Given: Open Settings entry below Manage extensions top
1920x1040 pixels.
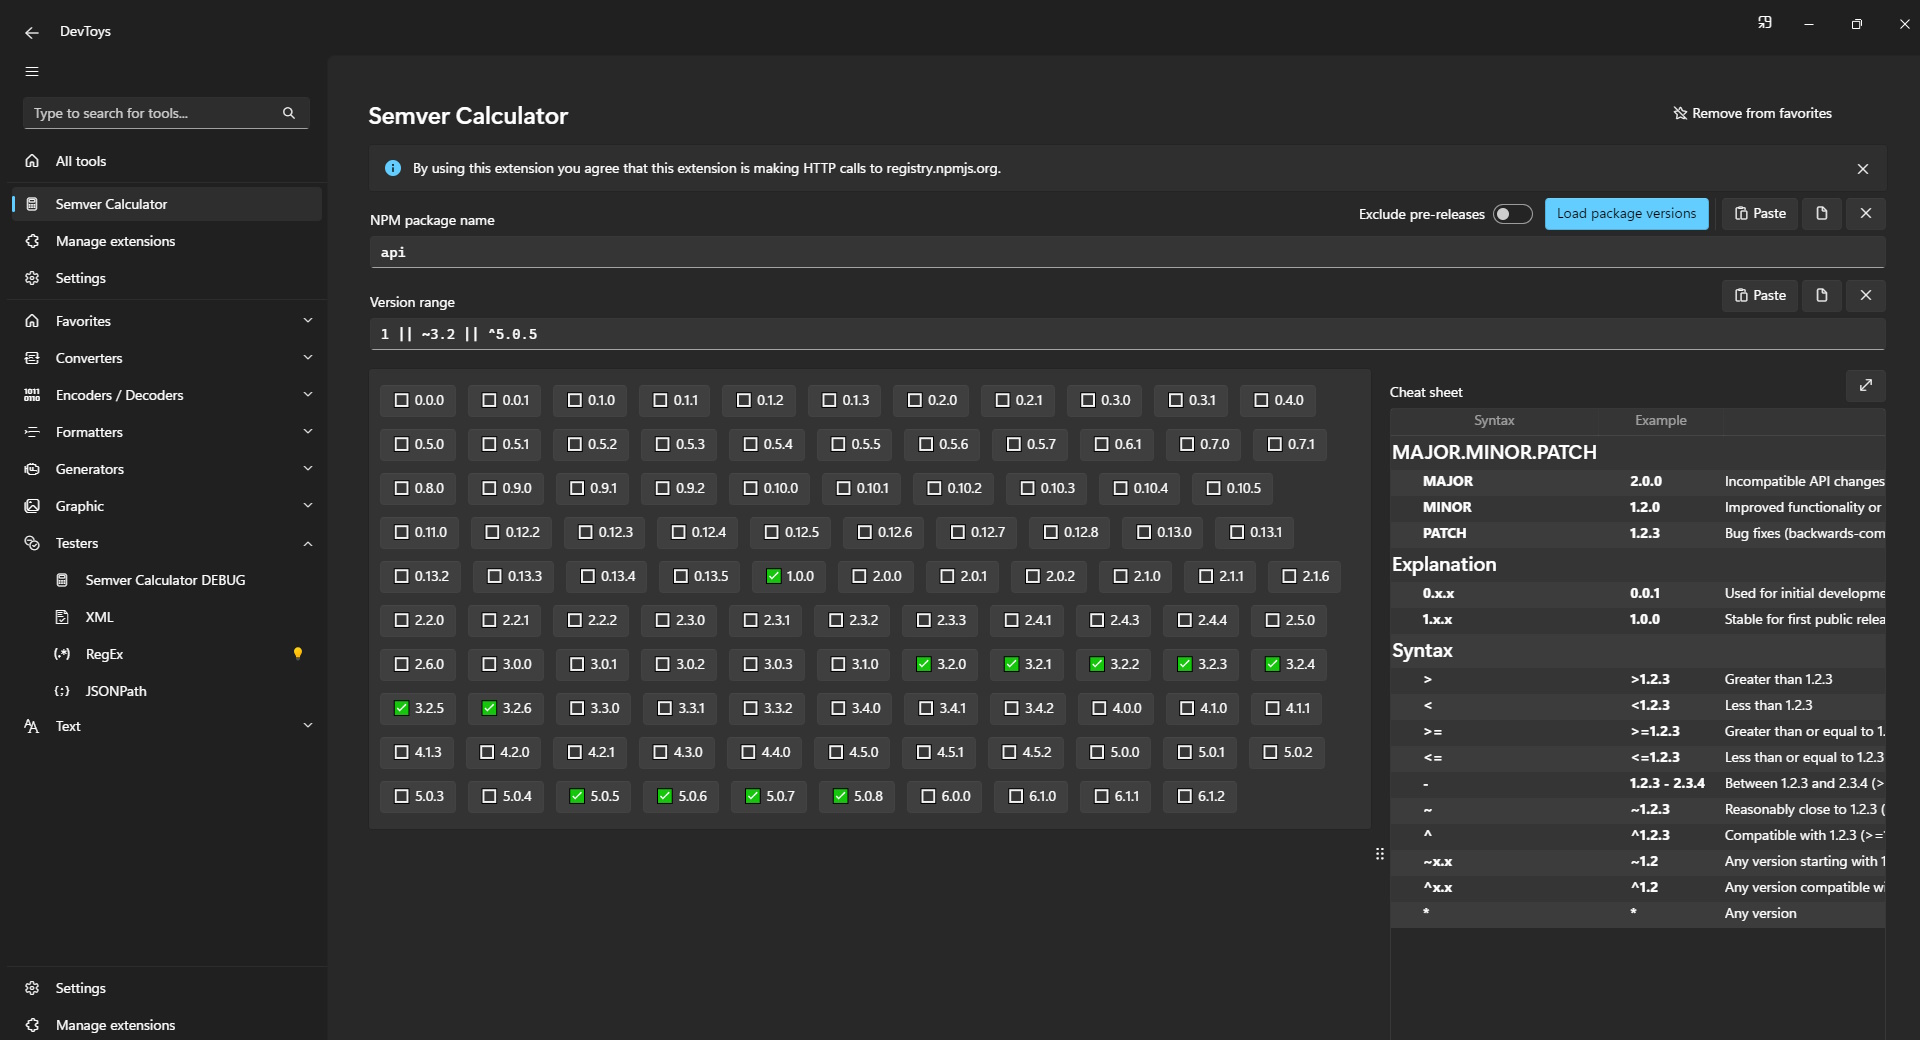Looking at the screenshot, I should [166, 278].
